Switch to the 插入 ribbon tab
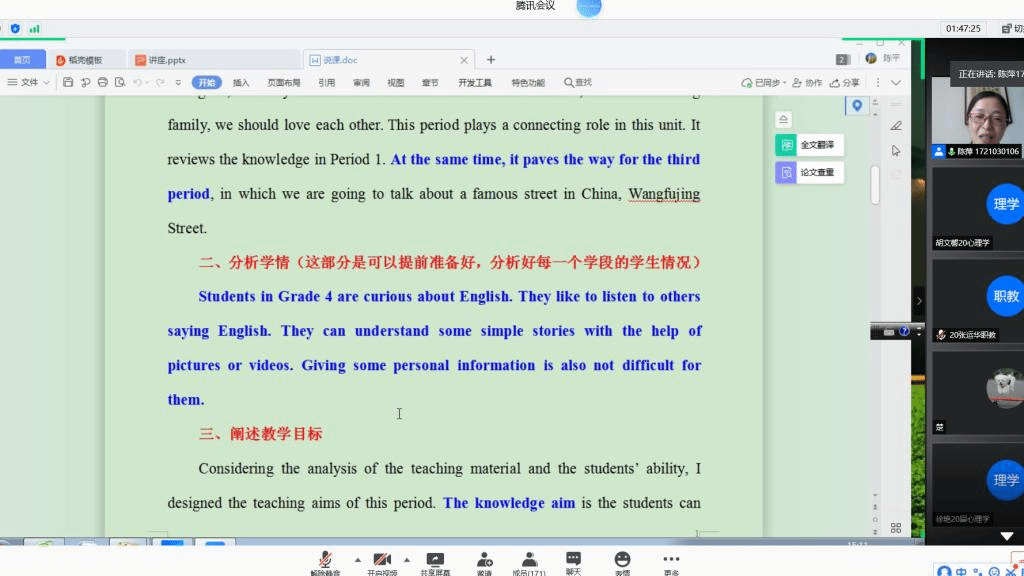 241,82
